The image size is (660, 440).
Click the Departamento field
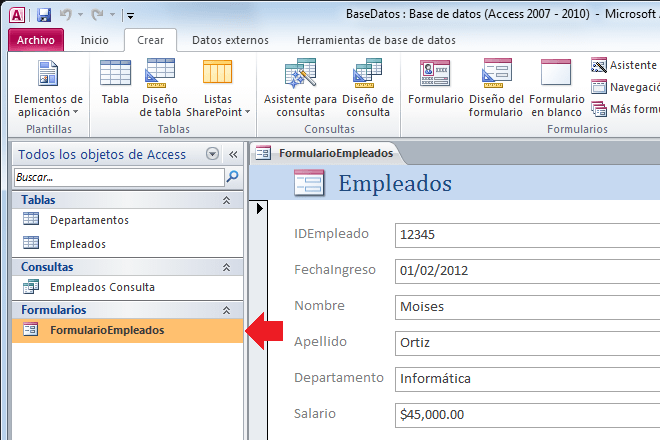527,379
